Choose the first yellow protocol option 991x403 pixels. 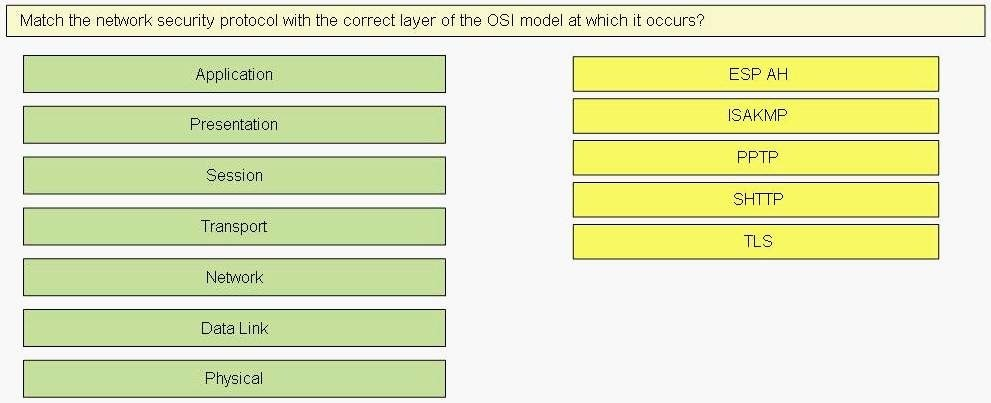756,74
